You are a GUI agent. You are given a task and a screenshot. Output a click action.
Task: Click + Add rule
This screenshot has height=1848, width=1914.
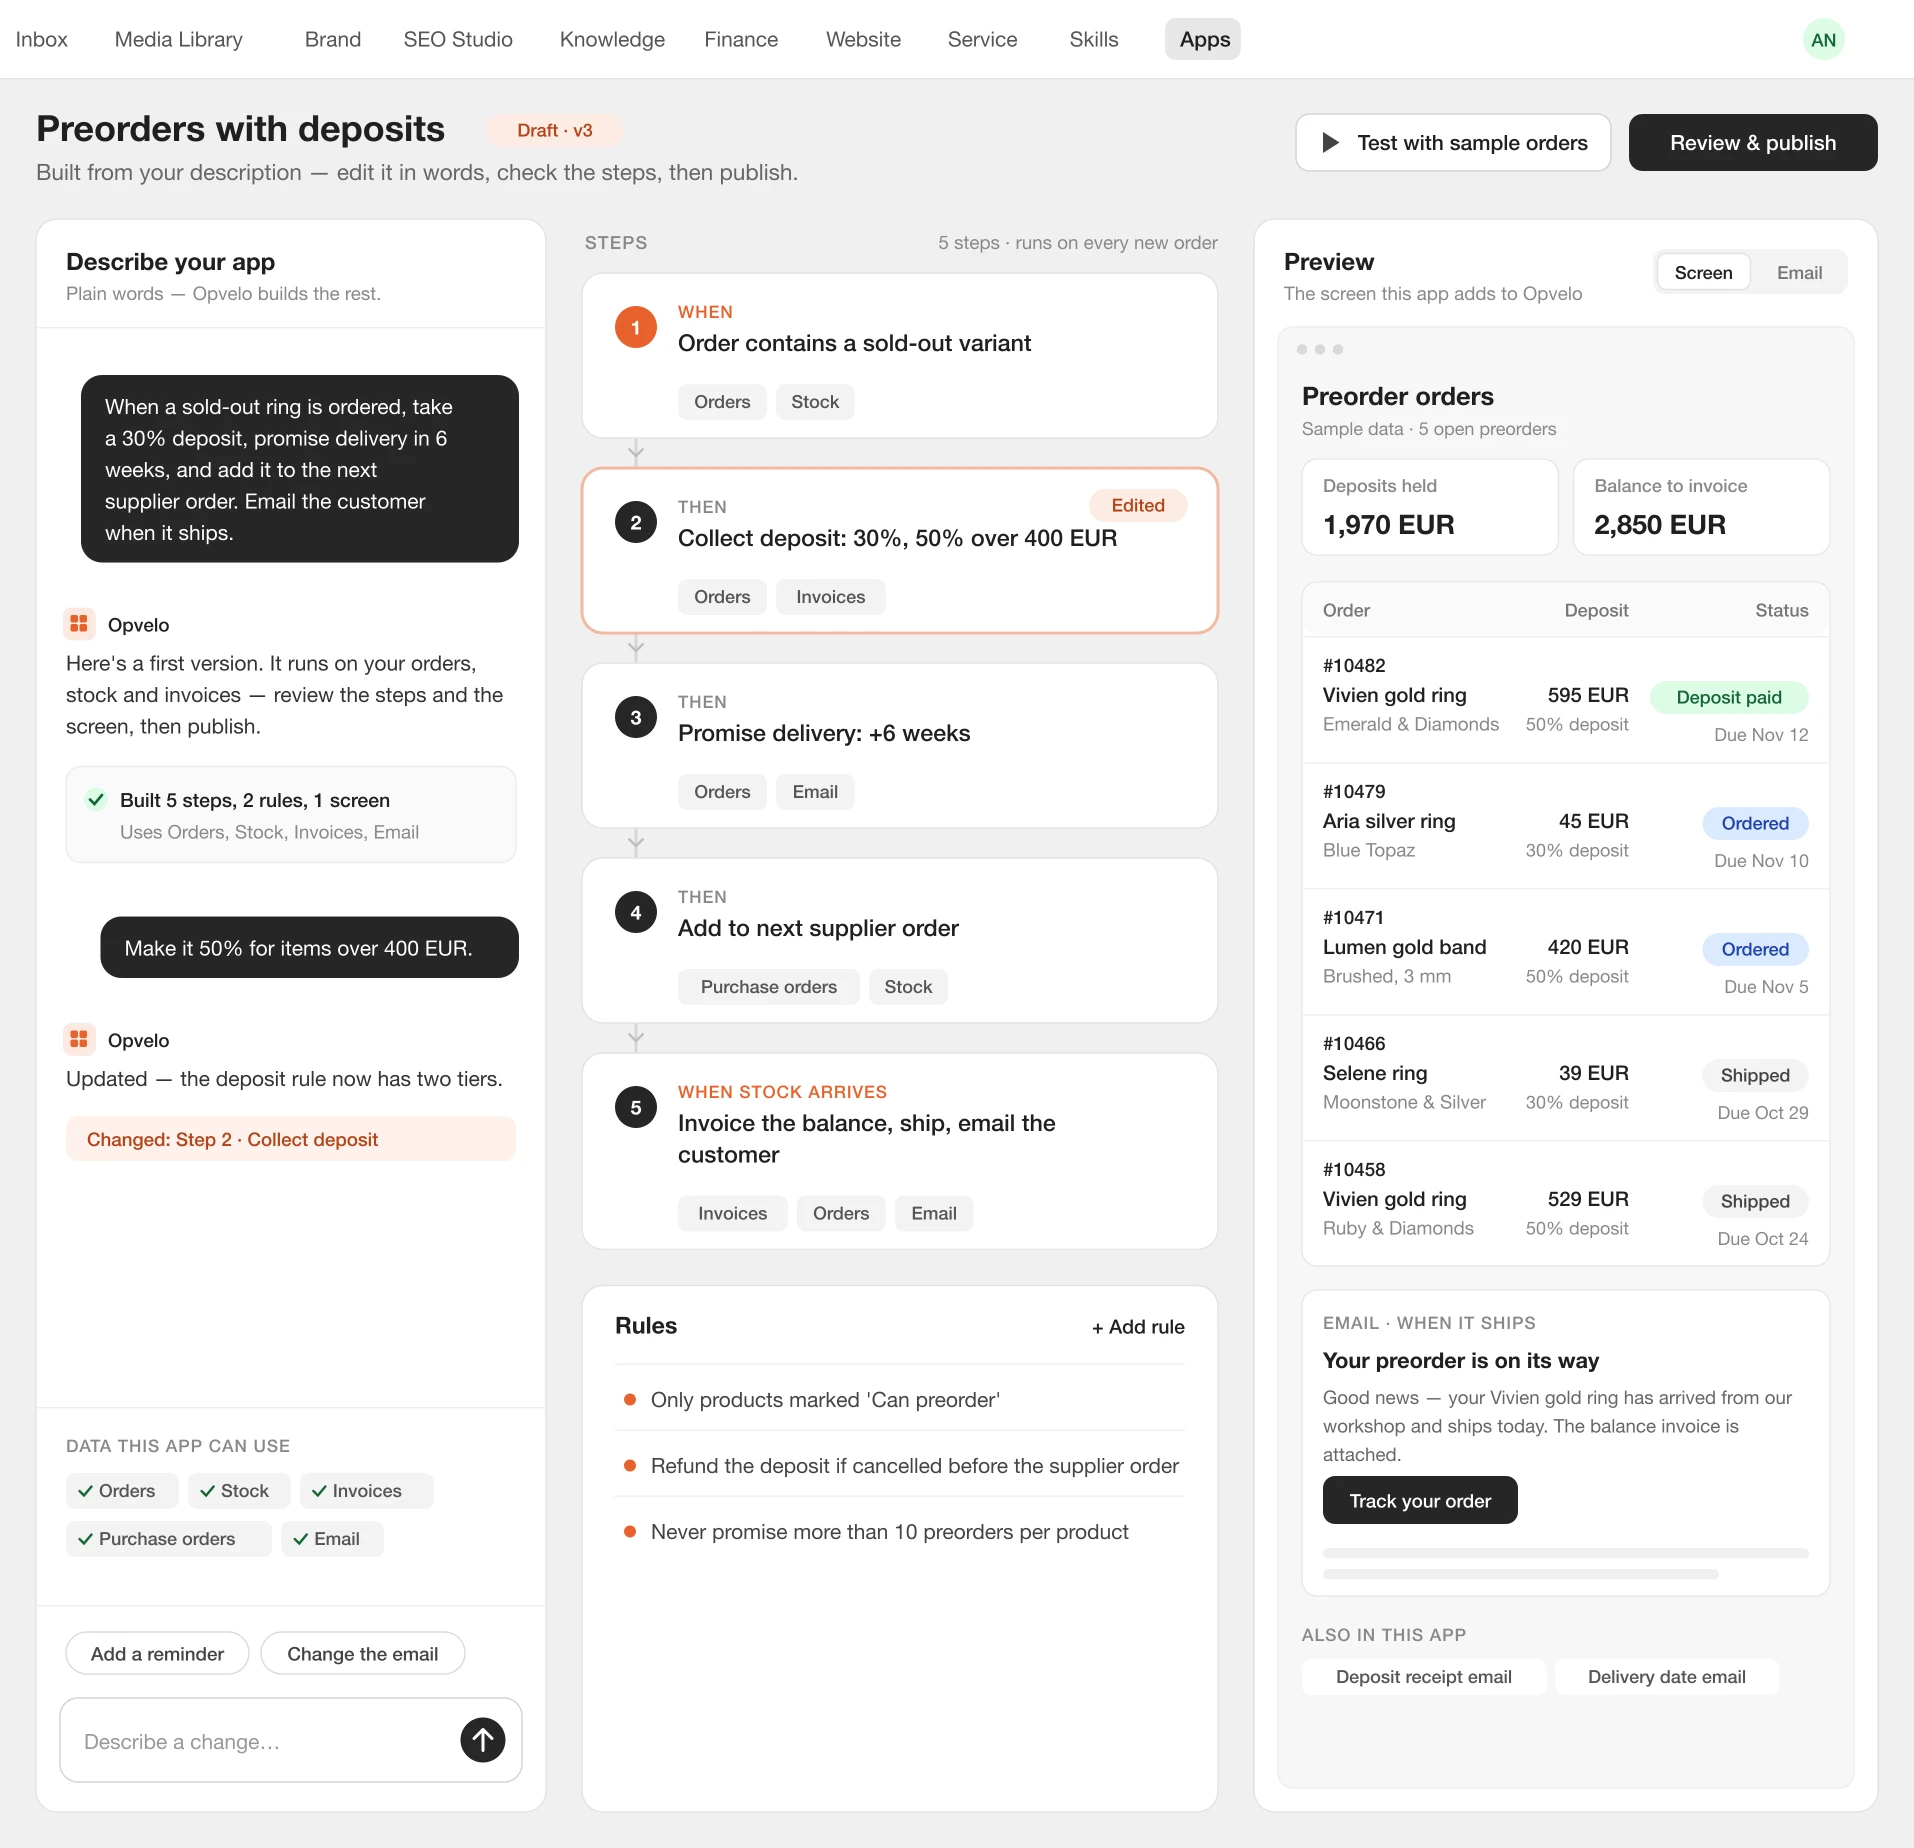pos(1138,1327)
